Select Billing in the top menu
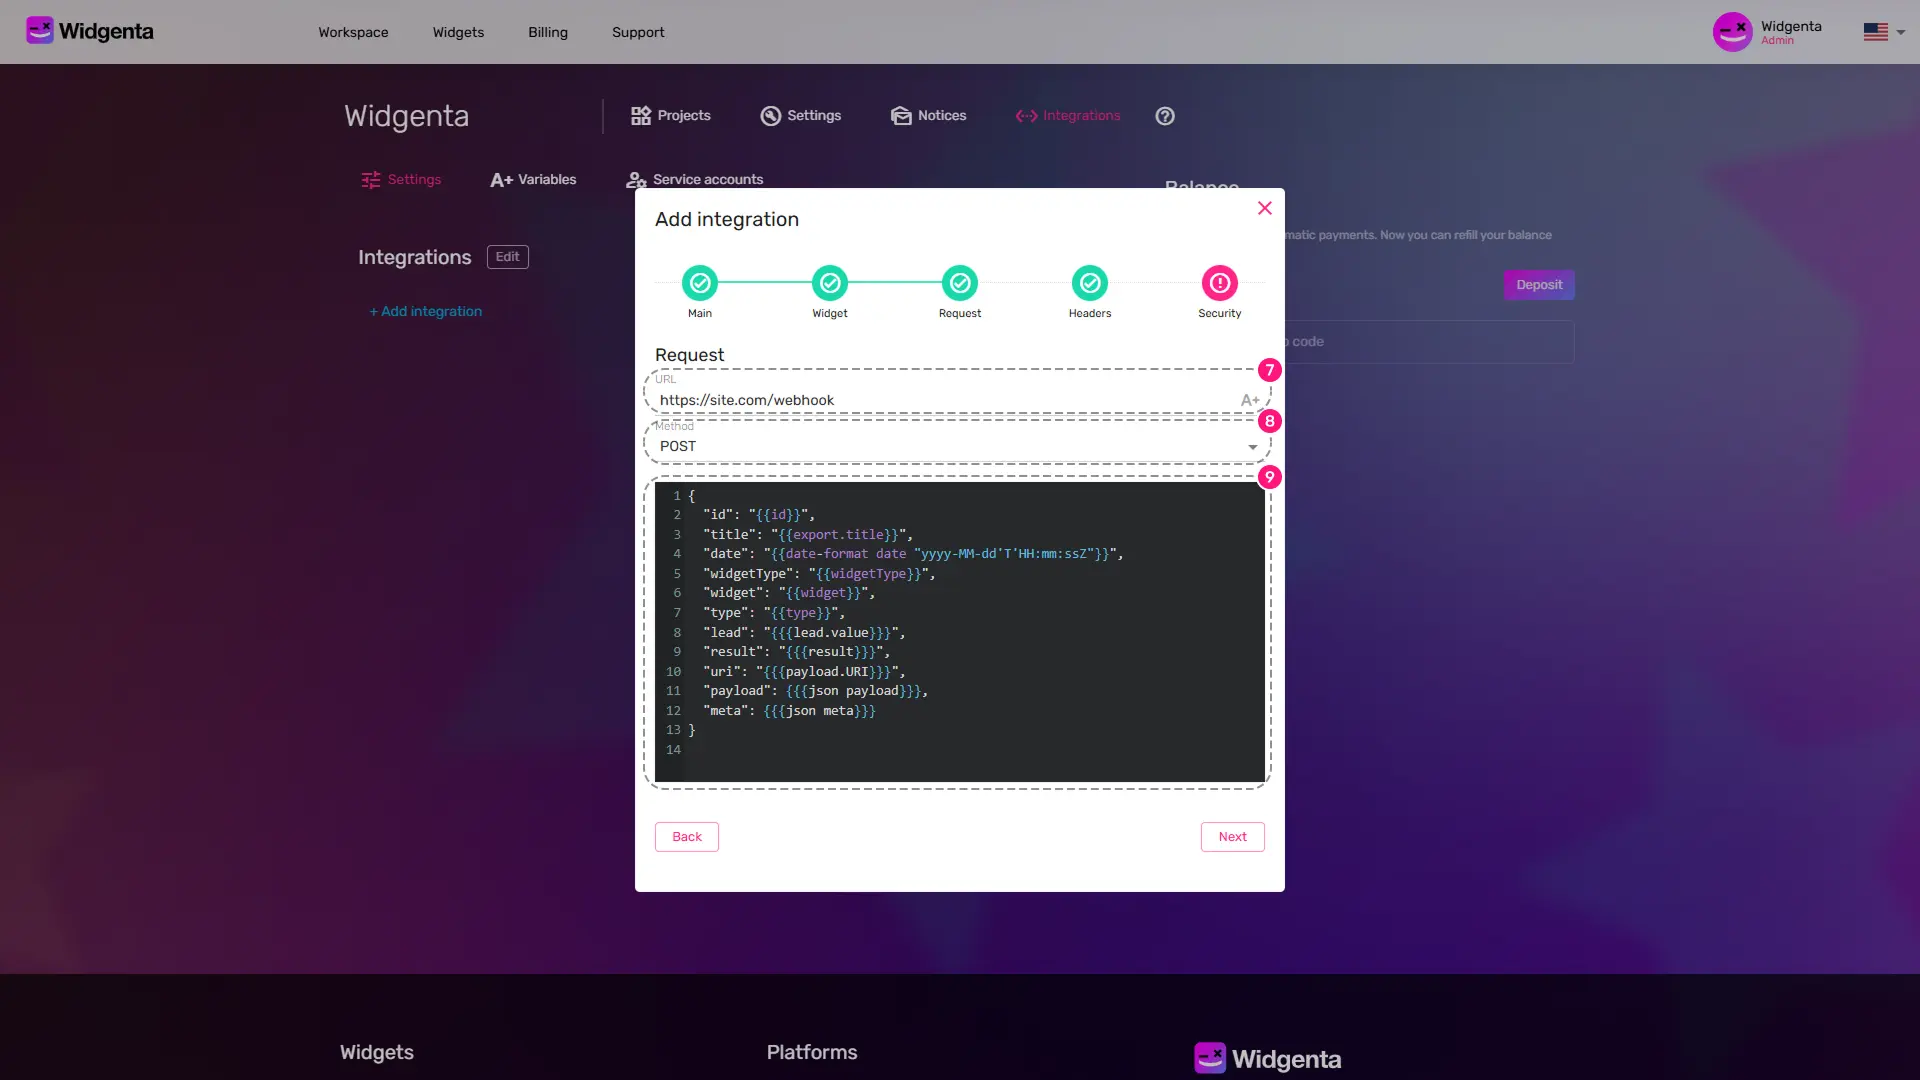Screen dimensions: 1920x1080 point(547,32)
